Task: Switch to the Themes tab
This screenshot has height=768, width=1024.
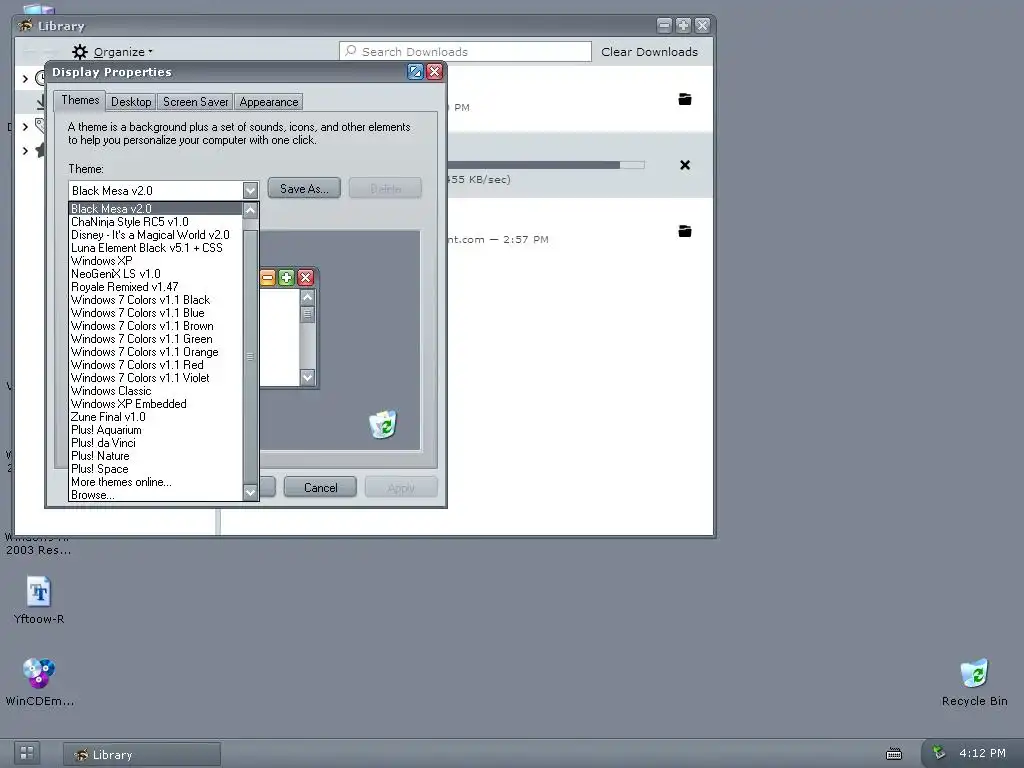Action: [80, 101]
